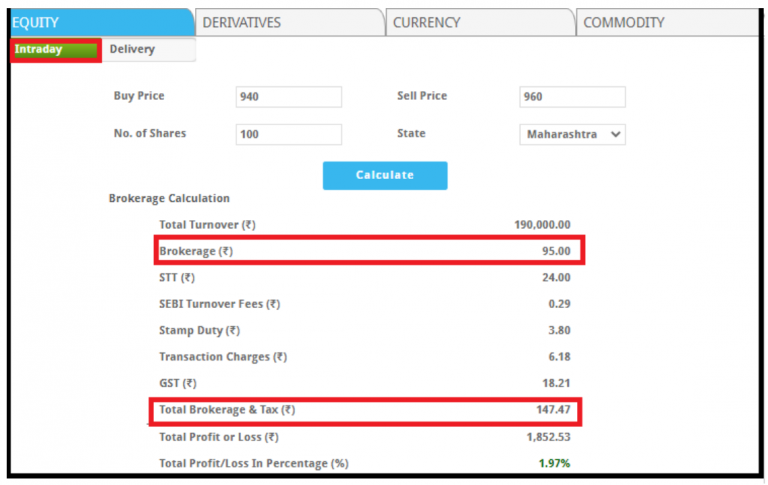768x485 pixels.
Task: Click the Transaction Charges value 6.18
Action: [560, 356]
